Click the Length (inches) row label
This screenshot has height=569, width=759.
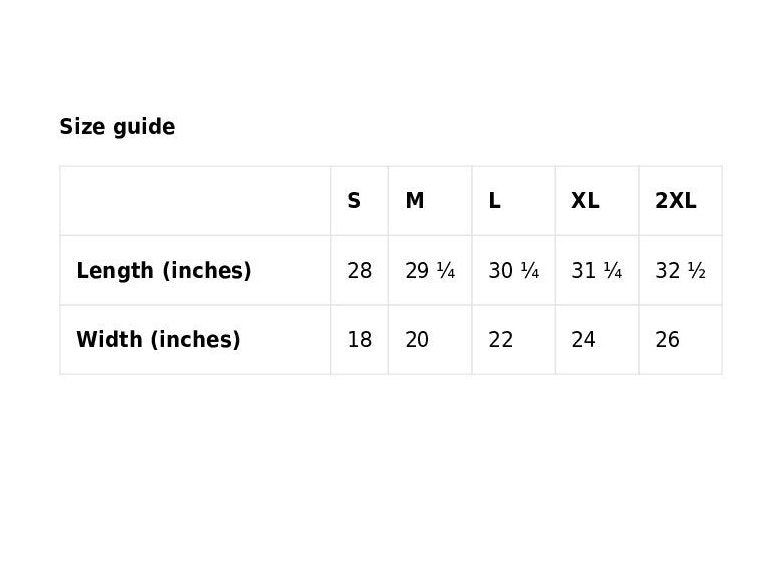coord(164,270)
